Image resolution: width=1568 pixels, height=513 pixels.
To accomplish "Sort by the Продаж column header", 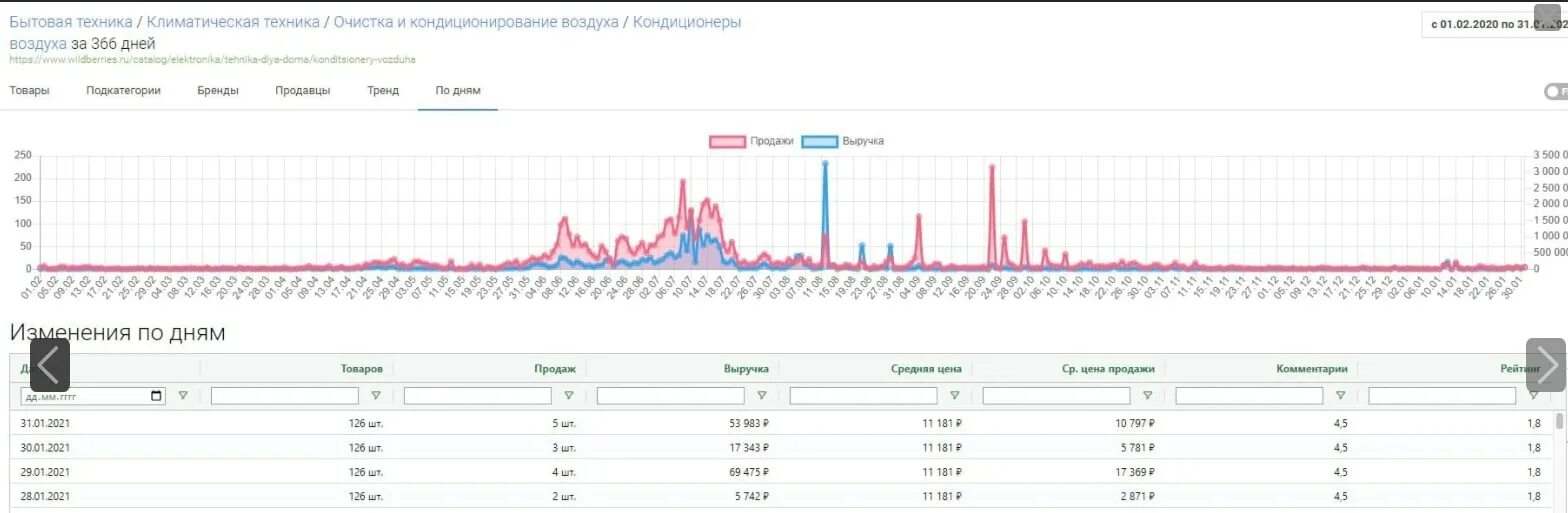I will [557, 369].
